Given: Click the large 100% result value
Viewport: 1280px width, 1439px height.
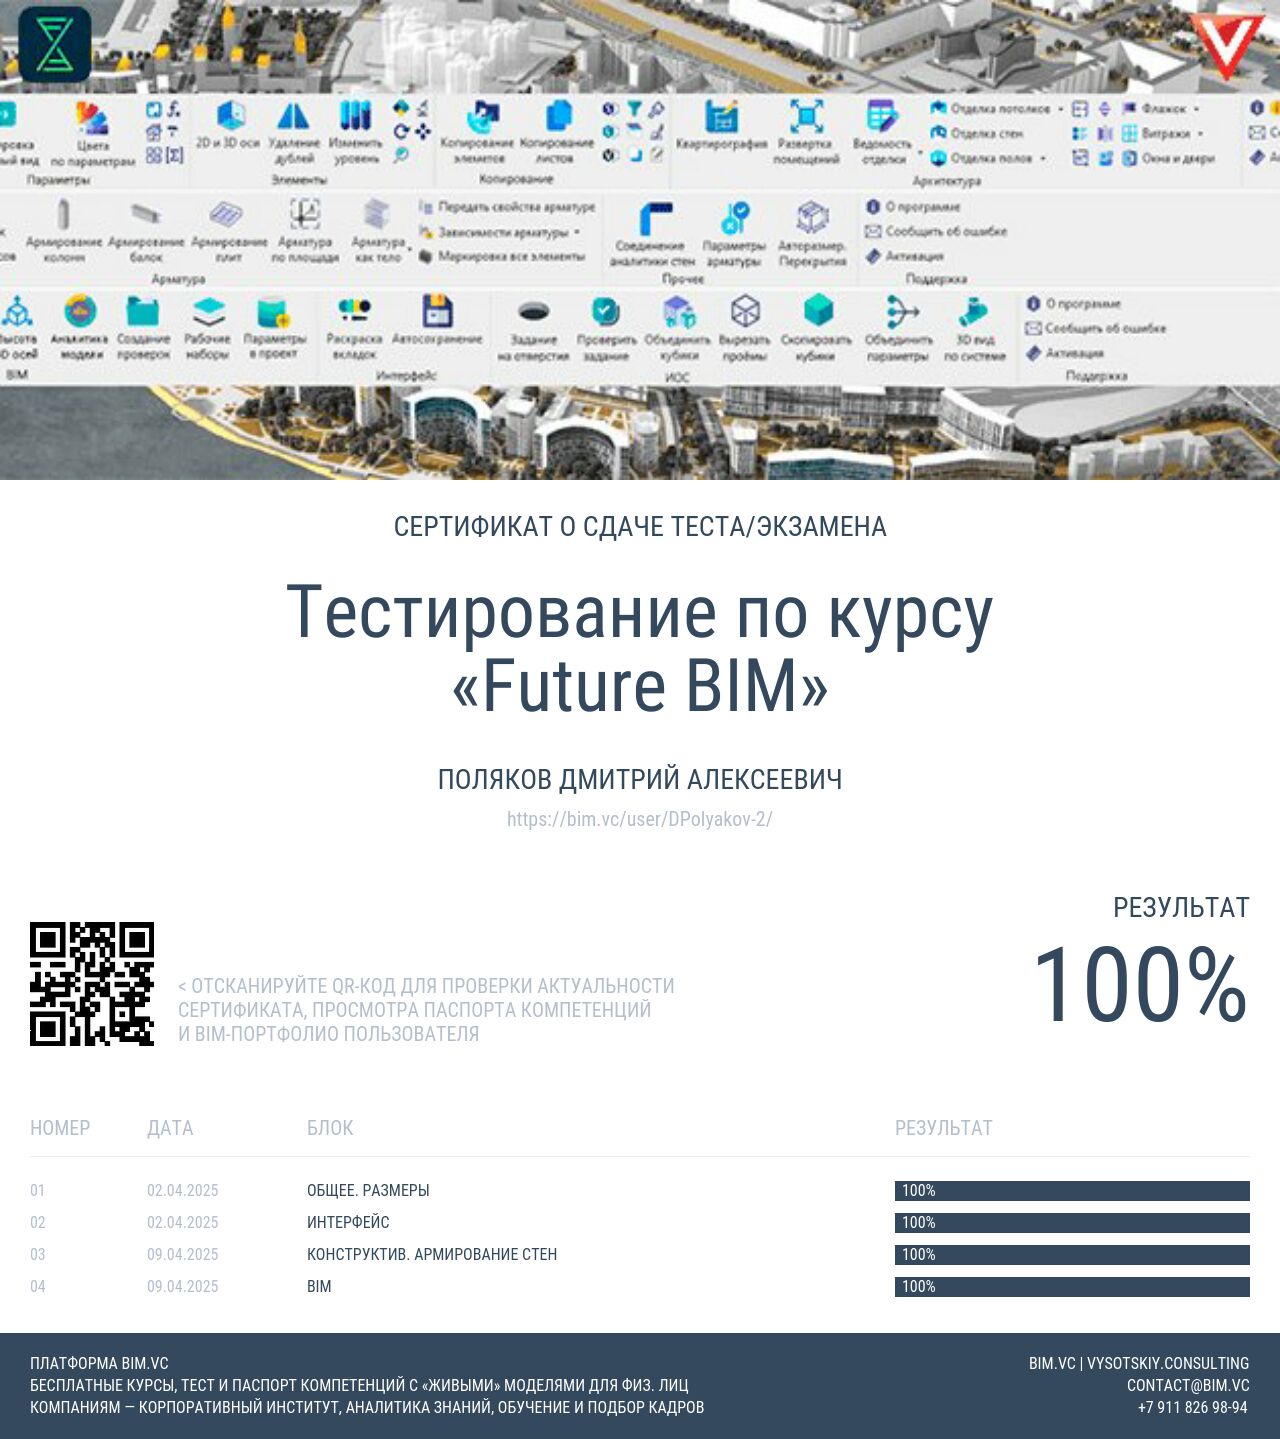Looking at the screenshot, I should click(x=1141, y=985).
